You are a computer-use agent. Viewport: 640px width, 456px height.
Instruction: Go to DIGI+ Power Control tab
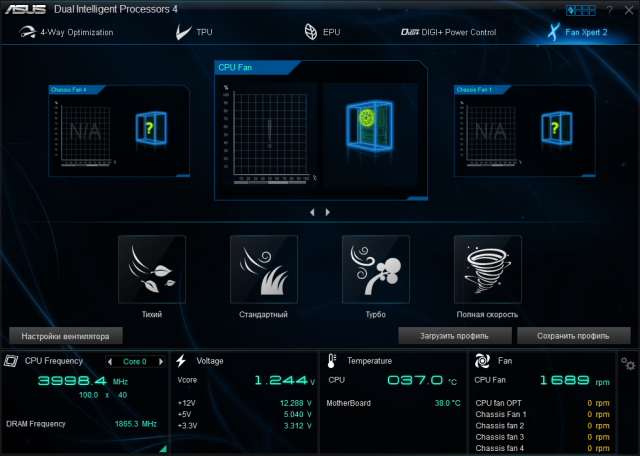pyautogui.click(x=448, y=32)
